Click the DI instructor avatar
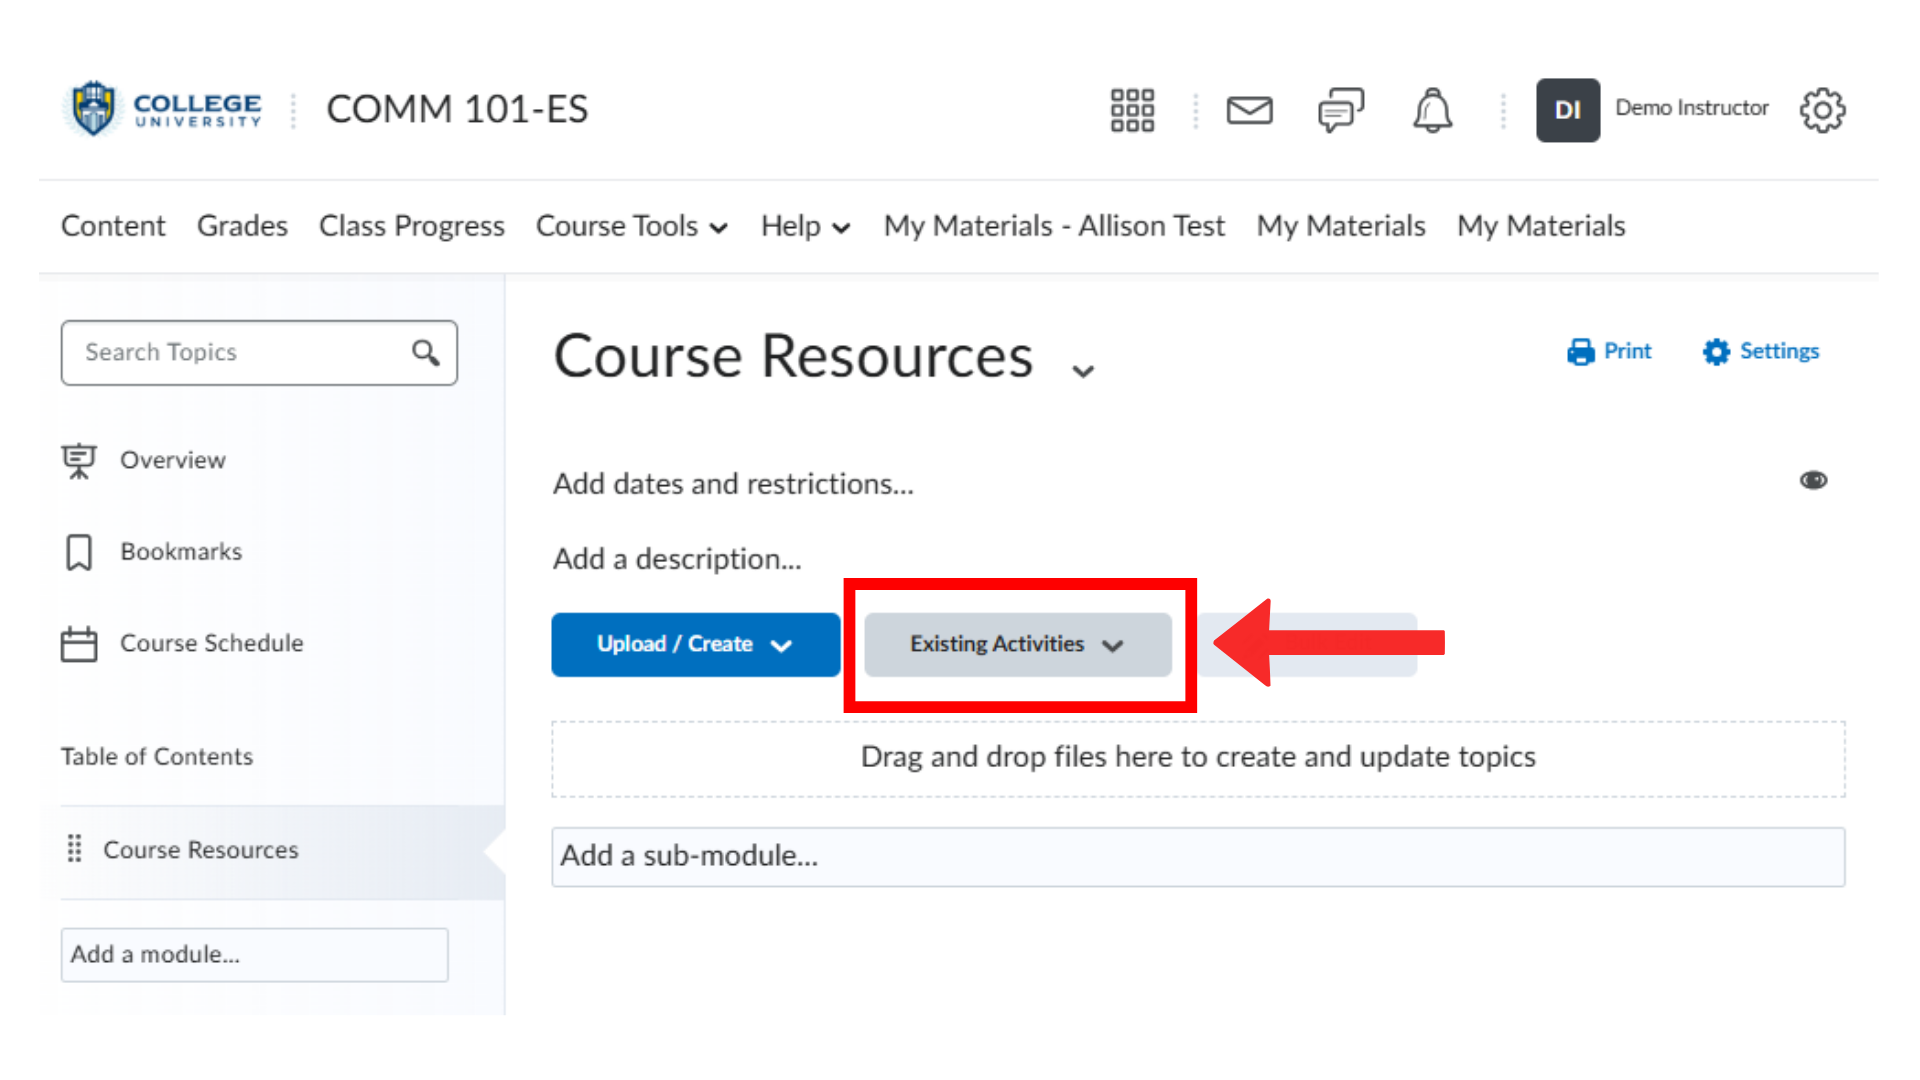The height and width of the screenshot is (1080, 1920). (x=1567, y=110)
